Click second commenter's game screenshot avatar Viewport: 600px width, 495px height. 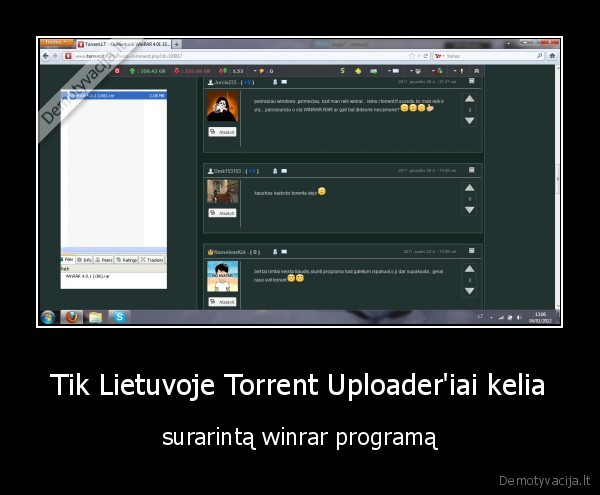[x=222, y=191]
